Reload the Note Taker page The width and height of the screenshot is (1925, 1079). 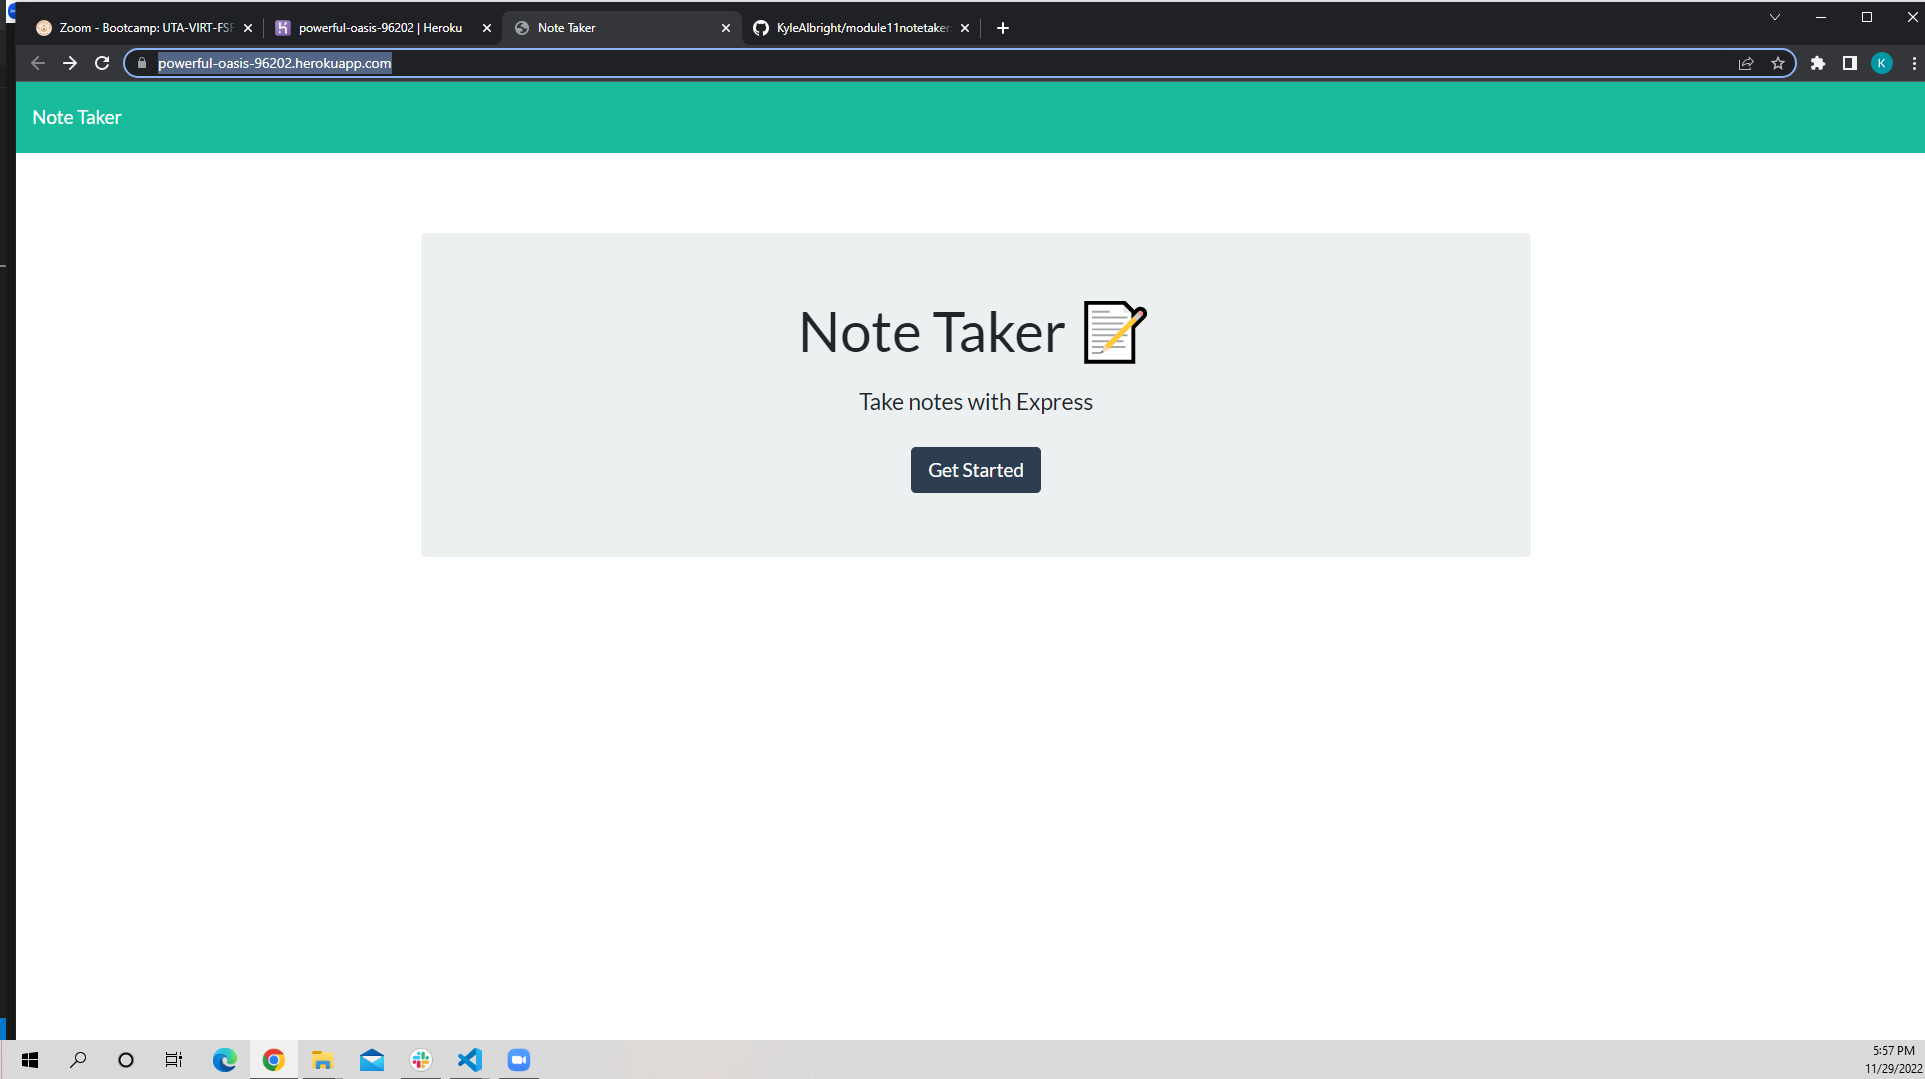[102, 63]
